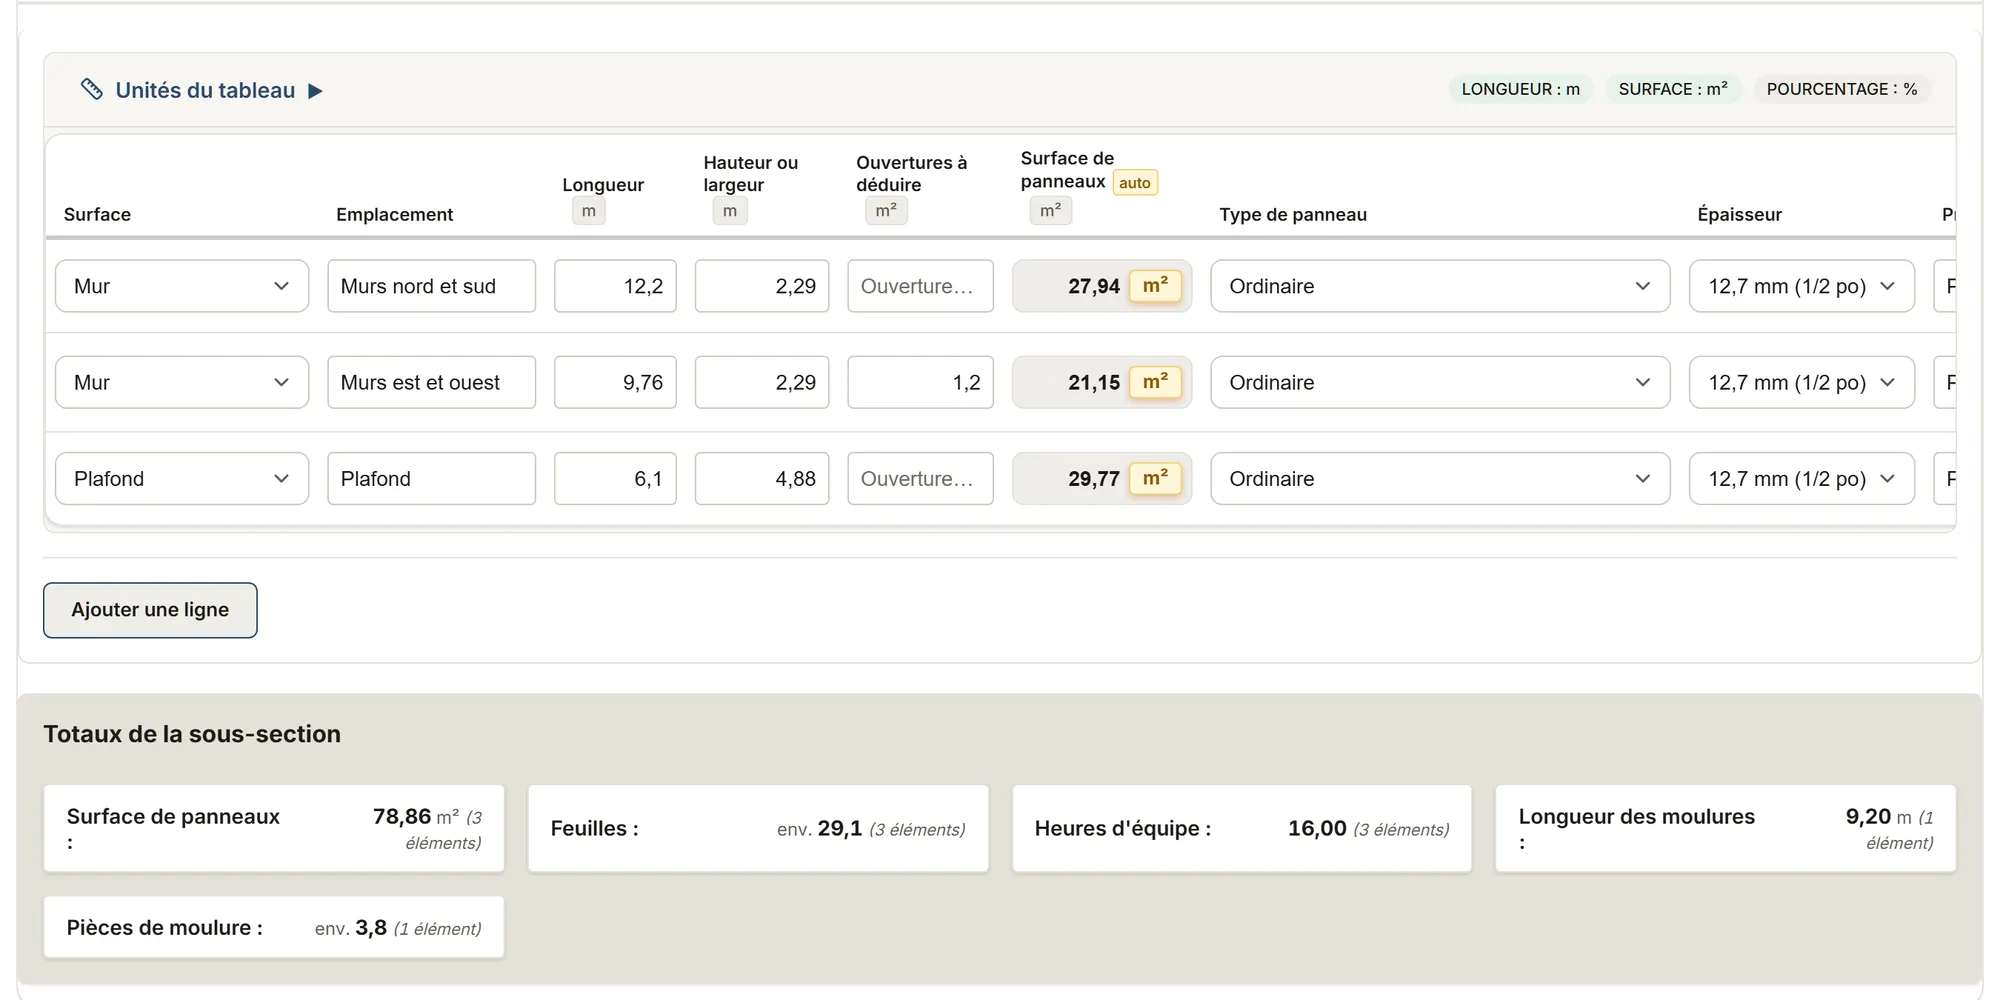Click the openings field showing 1,2
The image size is (2000, 1000).
click(921, 382)
